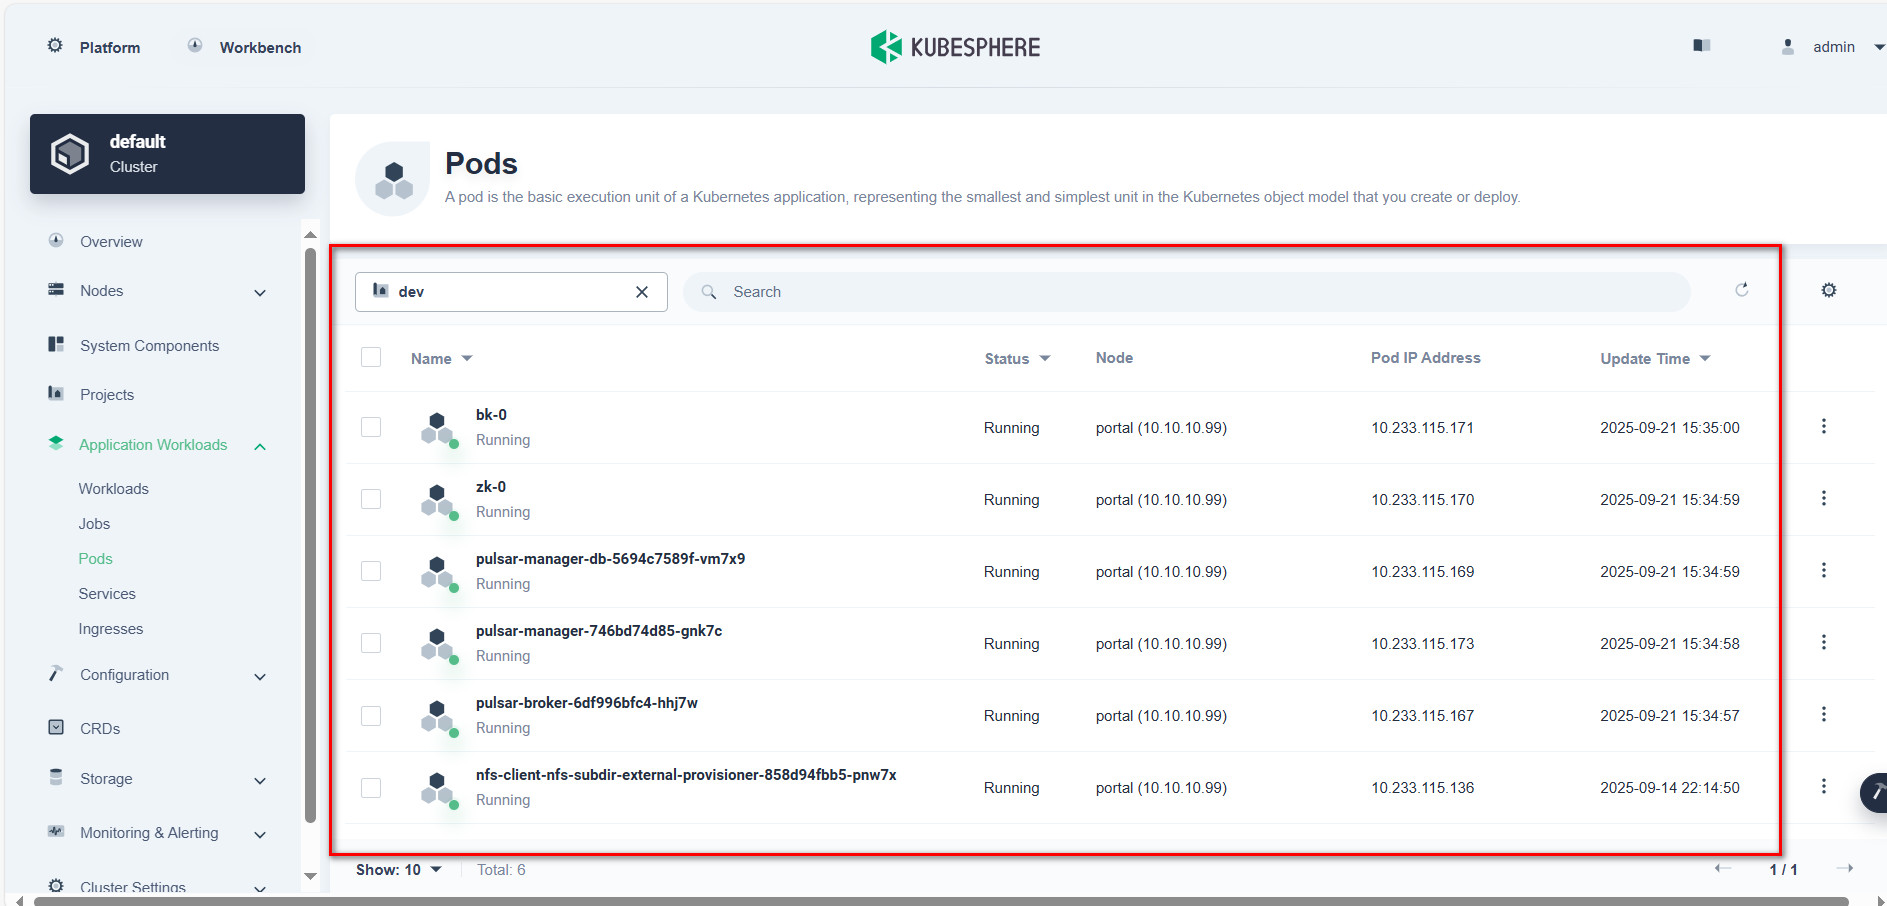Open the admin user dropdown arrow
Viewport: 1887px width, 906px height.
click(x=1879, y=47)
